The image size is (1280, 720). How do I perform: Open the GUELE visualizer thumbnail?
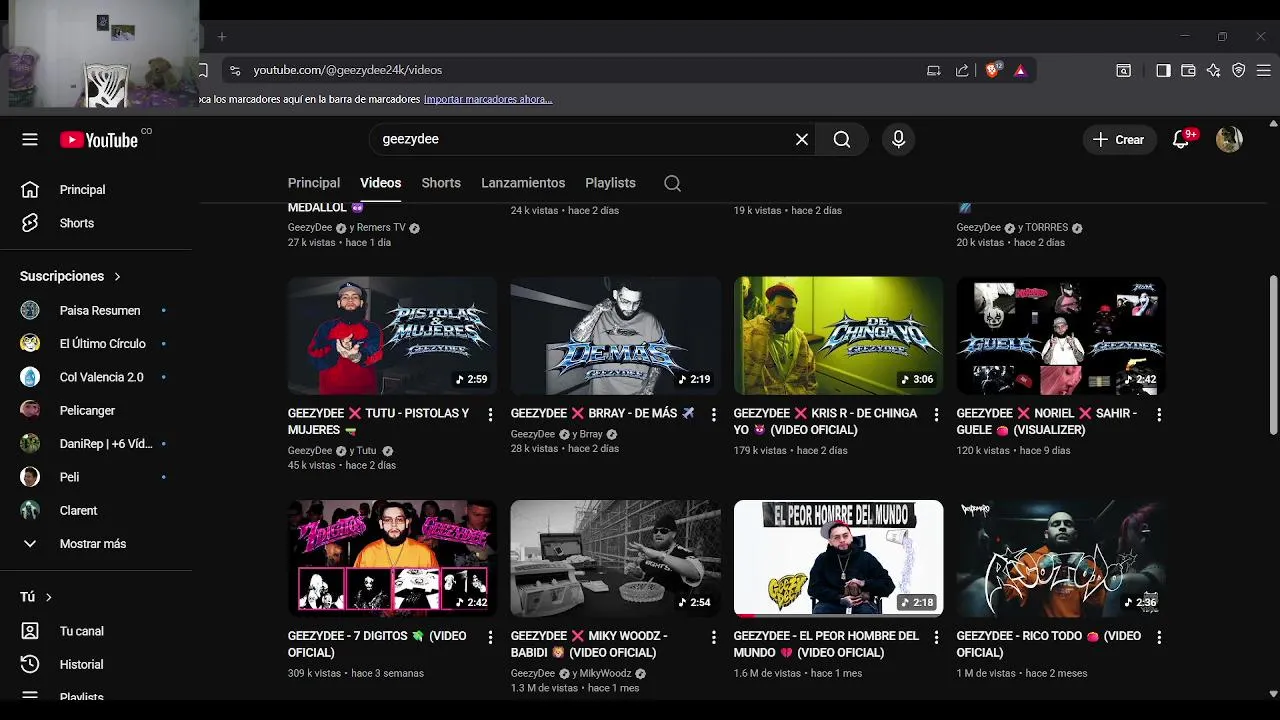[1061, 336]
